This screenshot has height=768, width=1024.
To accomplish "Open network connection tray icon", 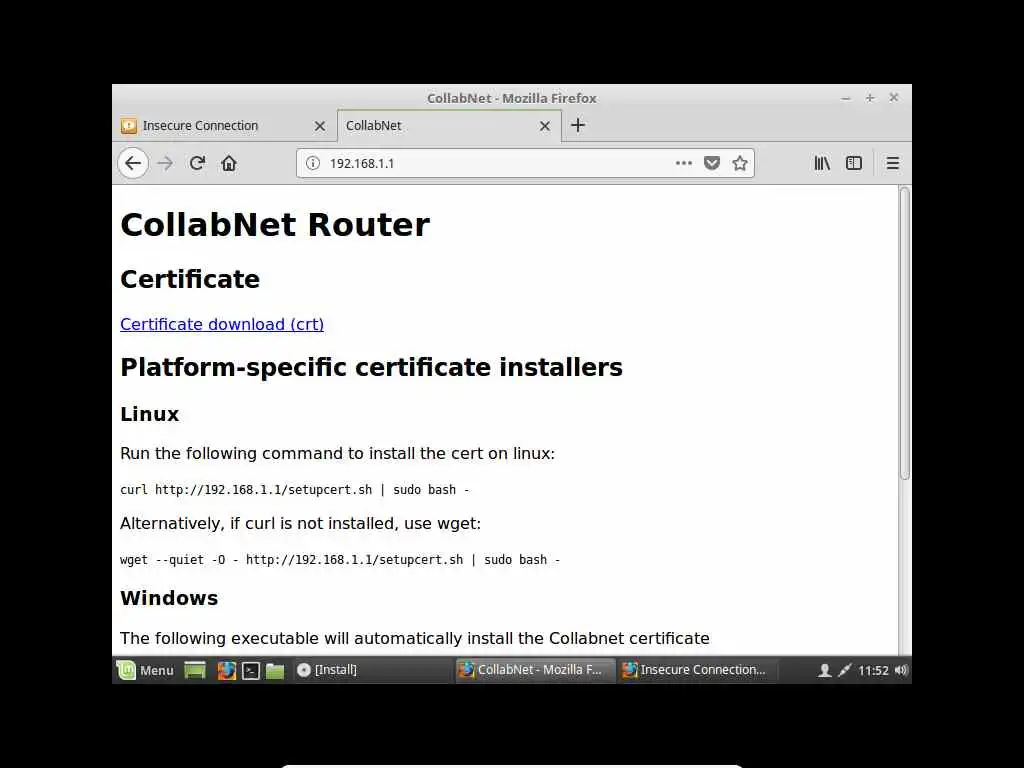I will pyautogui.click(x=844, y=670).
